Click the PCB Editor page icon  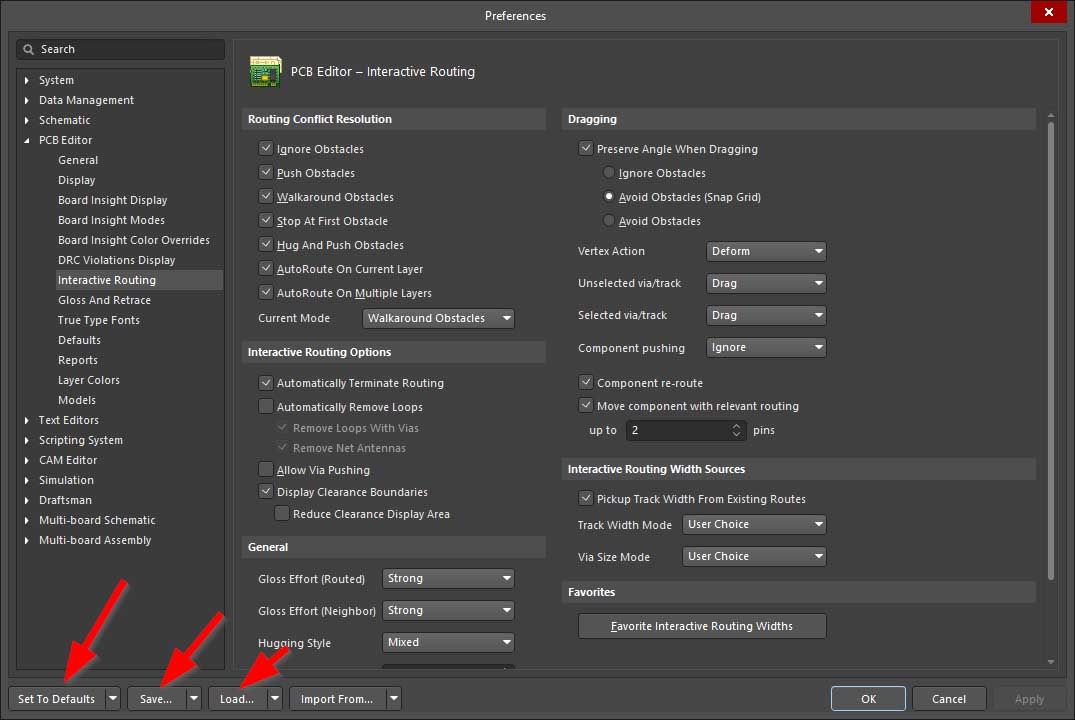point(264,71)
